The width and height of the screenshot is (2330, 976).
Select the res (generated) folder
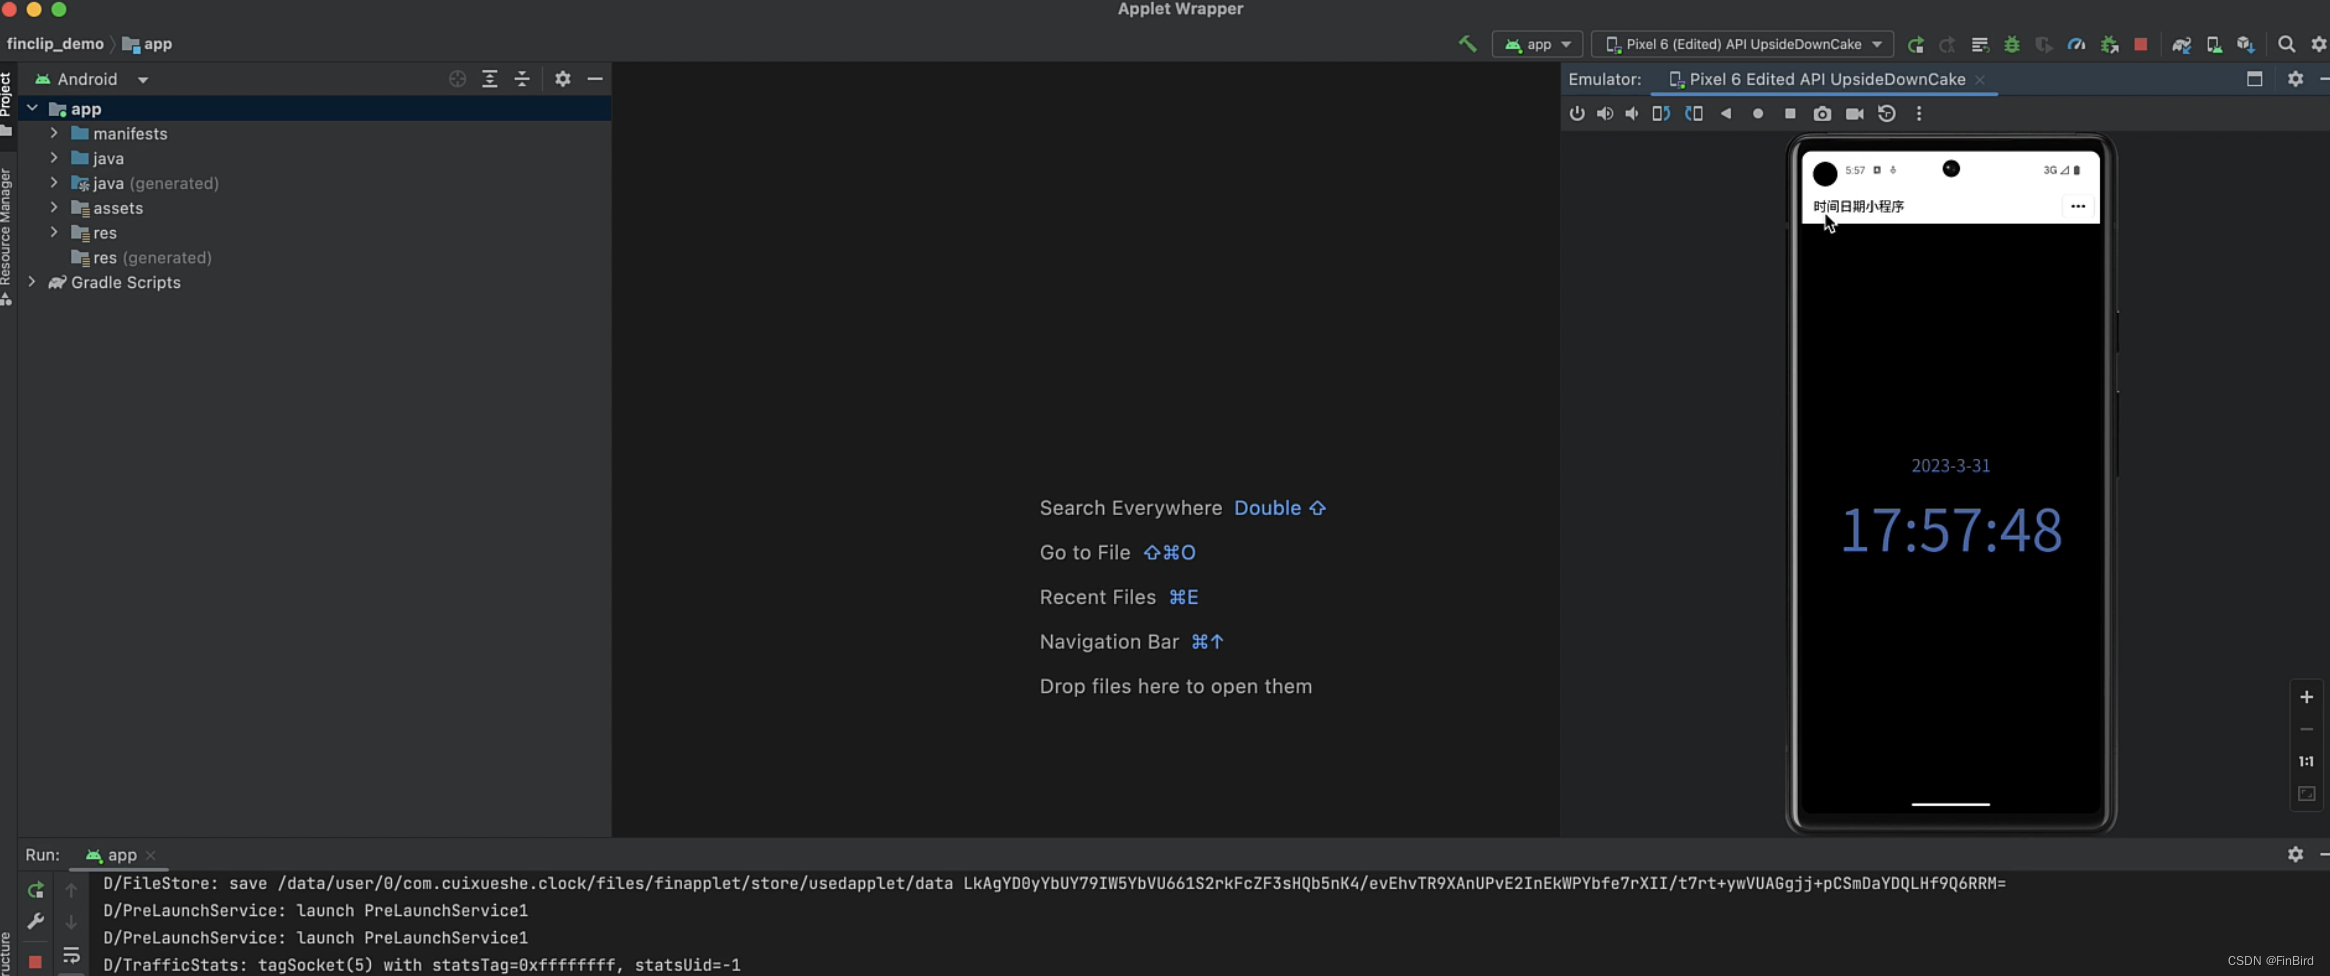tap(141, 258)
